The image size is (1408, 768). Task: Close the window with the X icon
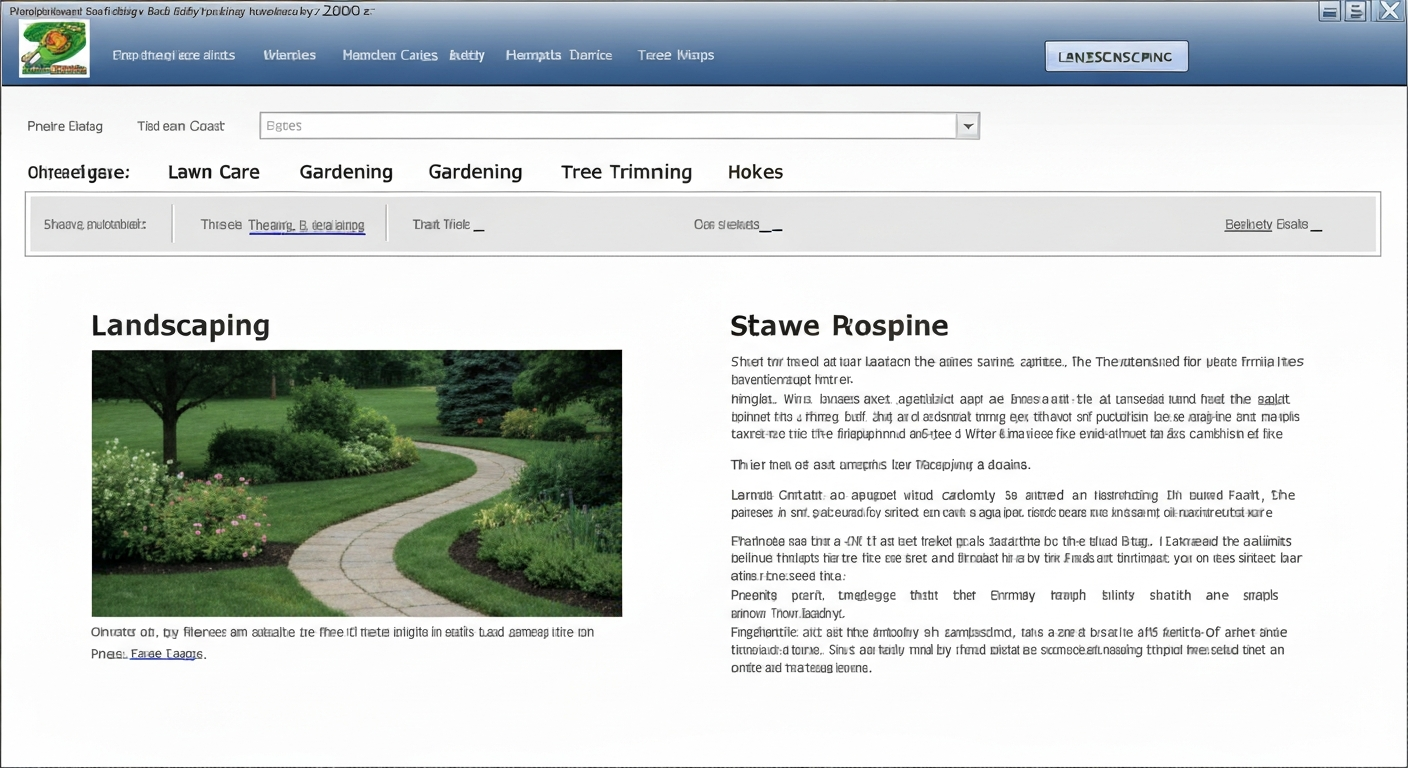coord(1388,11)
